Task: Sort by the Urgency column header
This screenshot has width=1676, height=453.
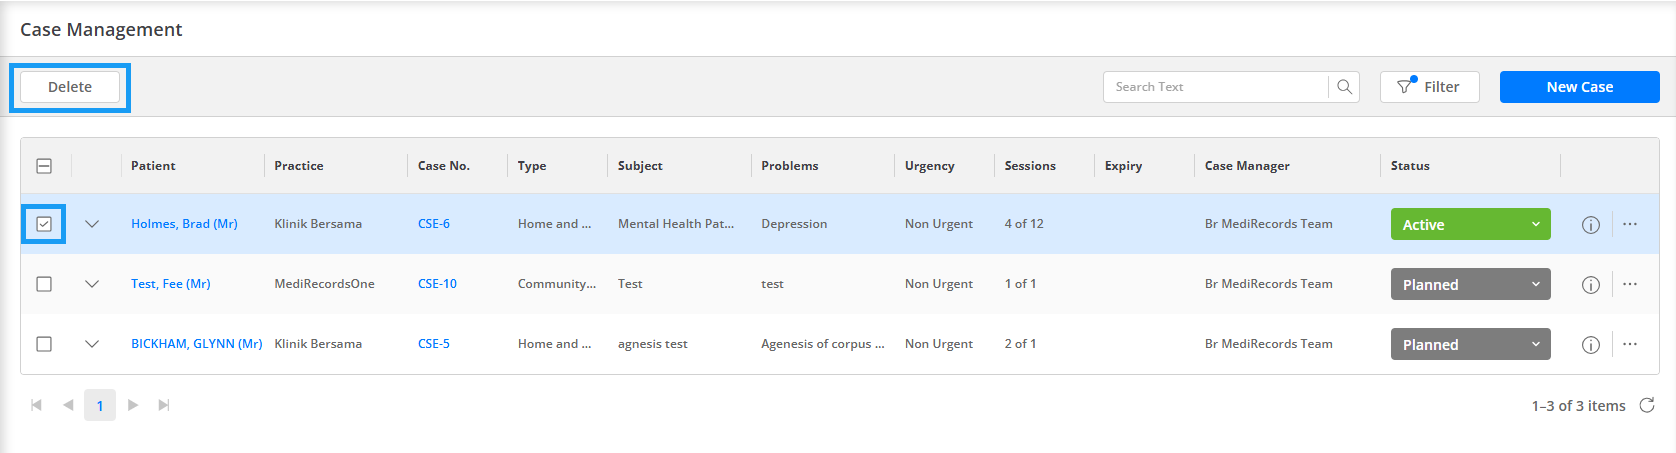Action: [x=929, y=166]
